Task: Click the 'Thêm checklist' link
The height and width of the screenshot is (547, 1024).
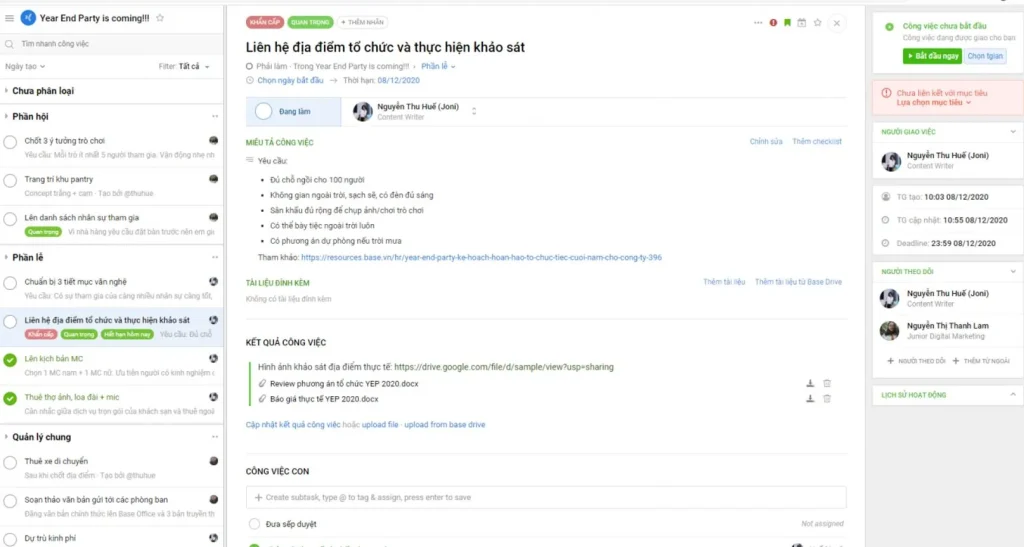Action: (817, 142)
